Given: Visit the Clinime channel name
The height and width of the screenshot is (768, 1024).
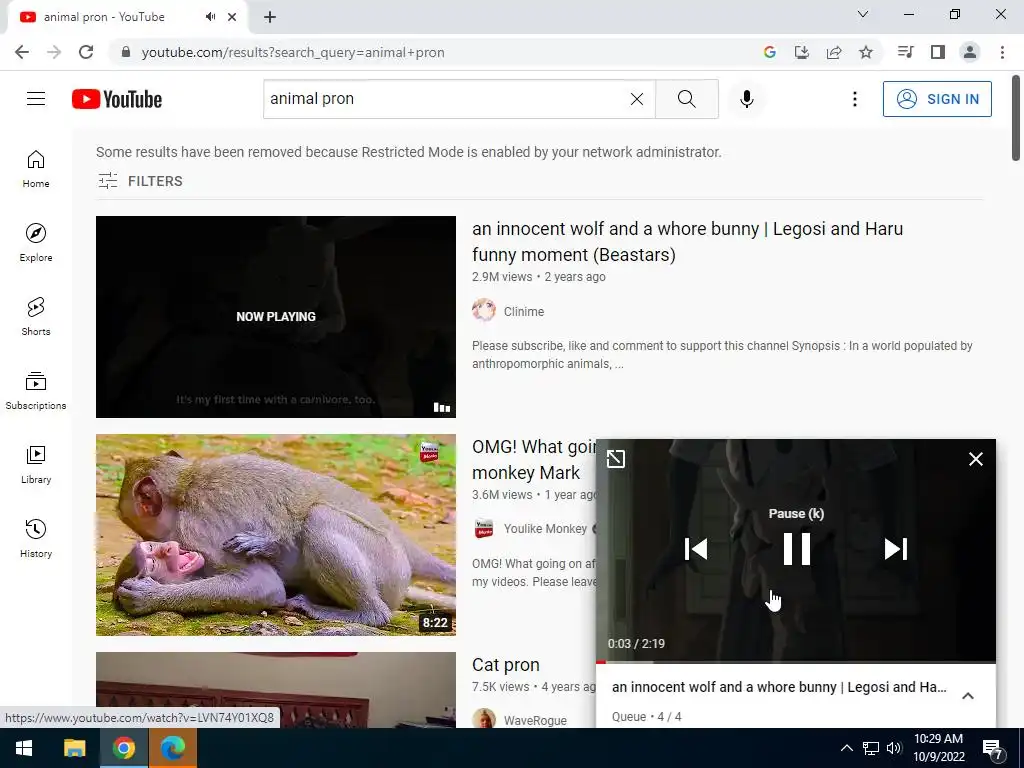Looking at the screenshot, I should point(524,312).
